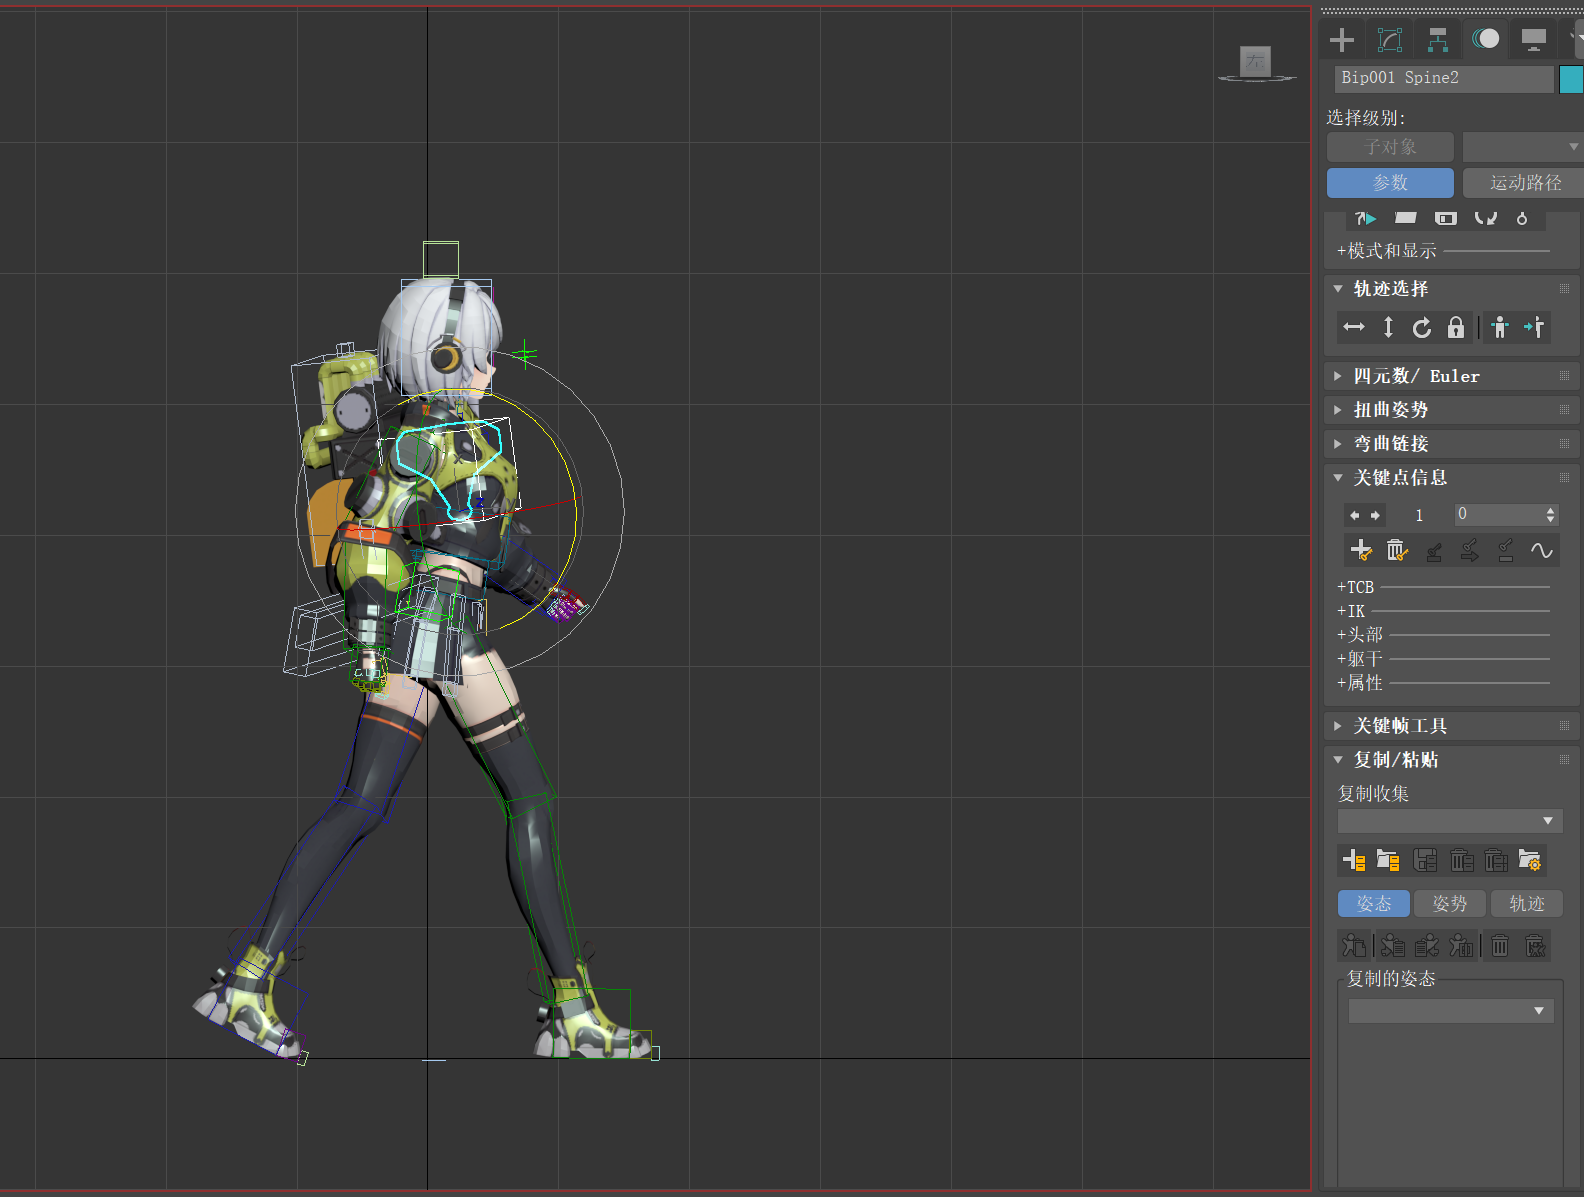This screenshot has height=1197, width=1584.
Task: Toggle Lock COM Keying padlock
Action: tap(1456, 327)
